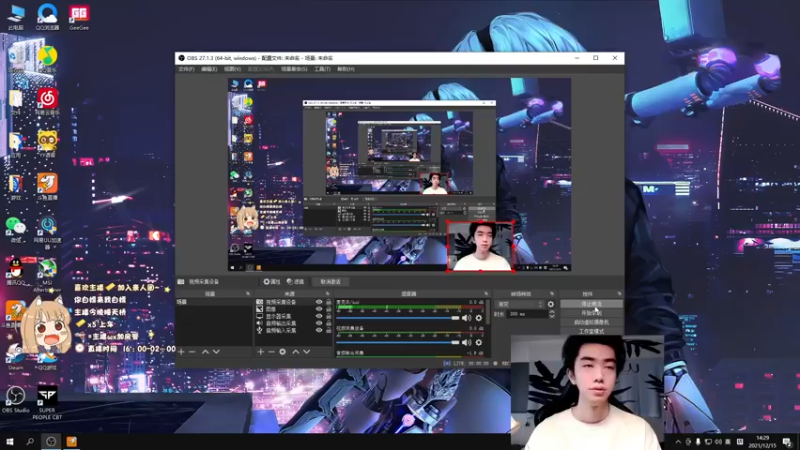Pop out the scenes dock

click(248, 294)
